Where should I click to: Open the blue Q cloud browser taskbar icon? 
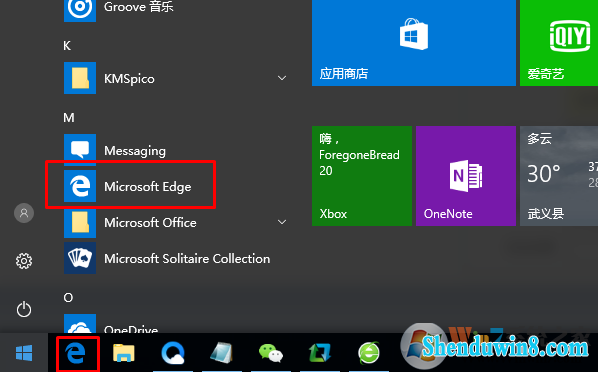point(173,353)
